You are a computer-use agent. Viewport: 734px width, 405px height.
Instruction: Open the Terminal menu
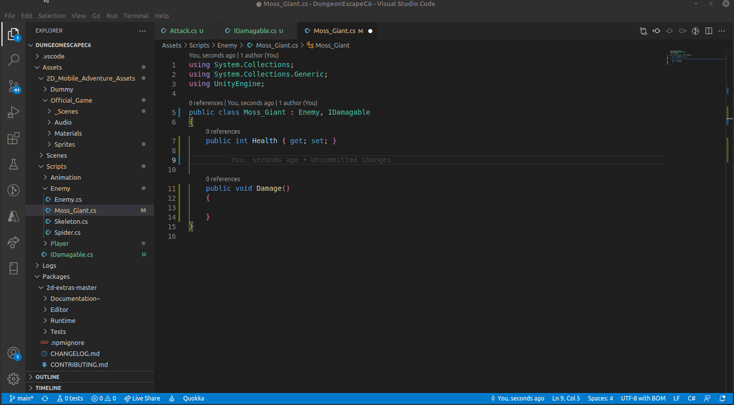136,15
